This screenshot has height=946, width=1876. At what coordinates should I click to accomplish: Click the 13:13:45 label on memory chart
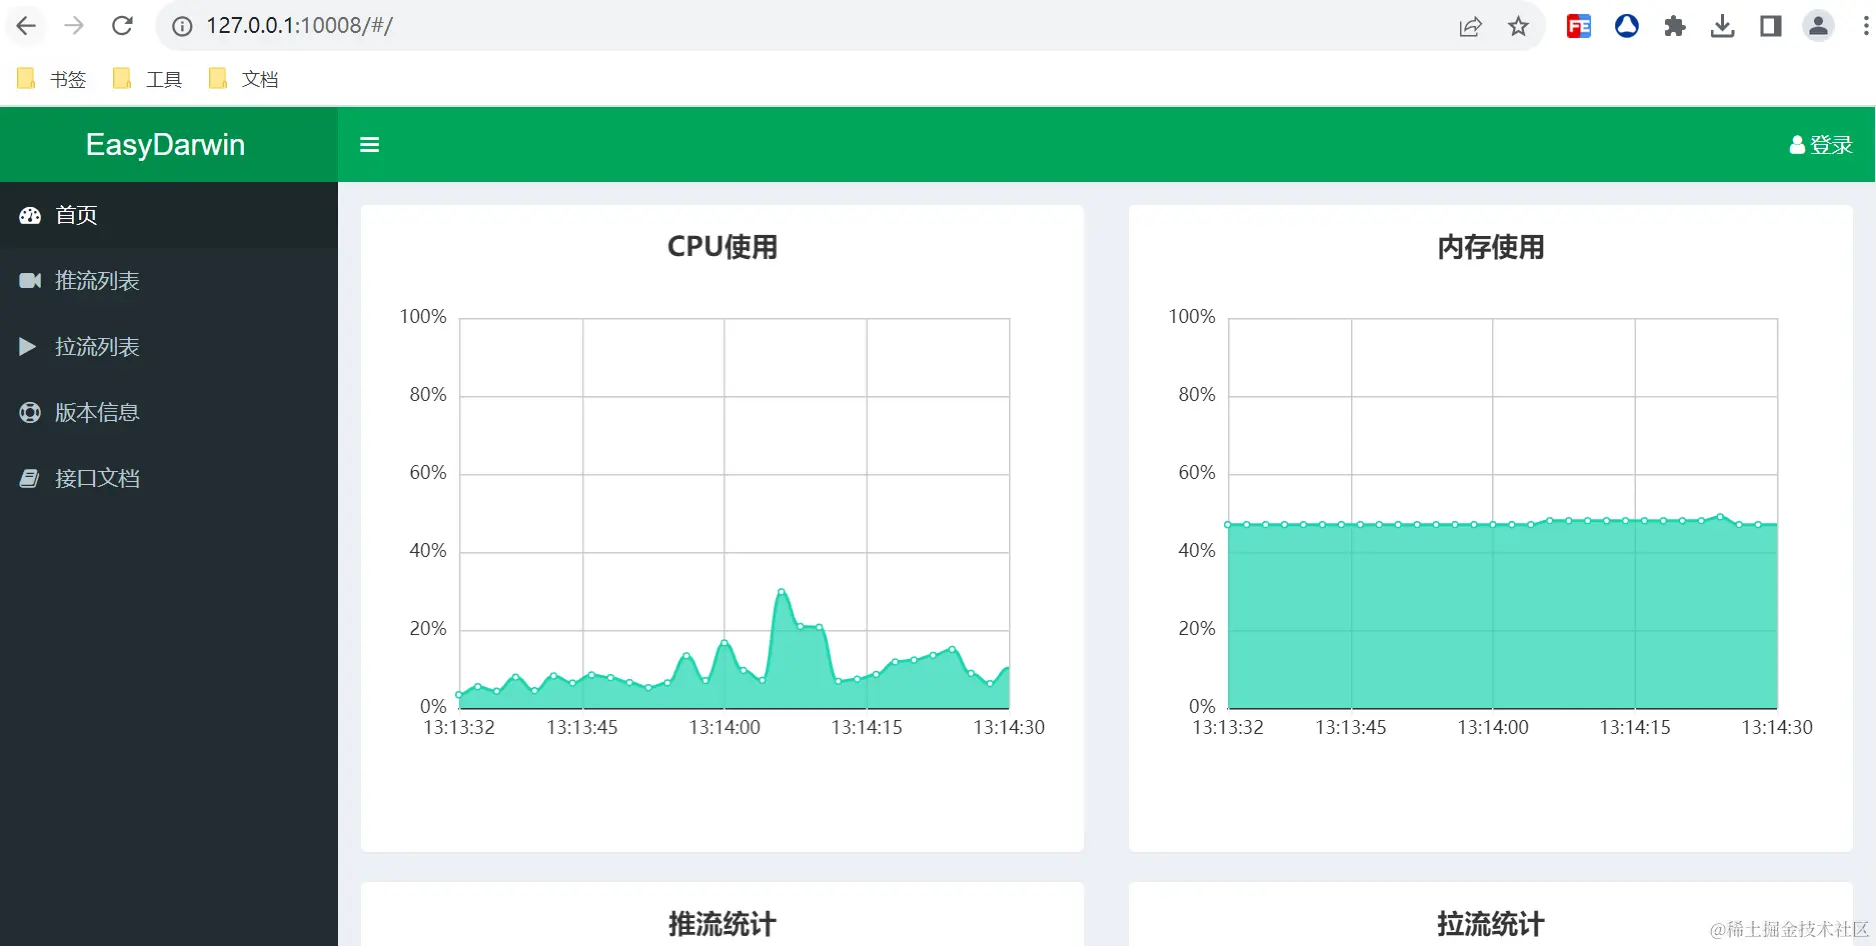point(1350,728)
